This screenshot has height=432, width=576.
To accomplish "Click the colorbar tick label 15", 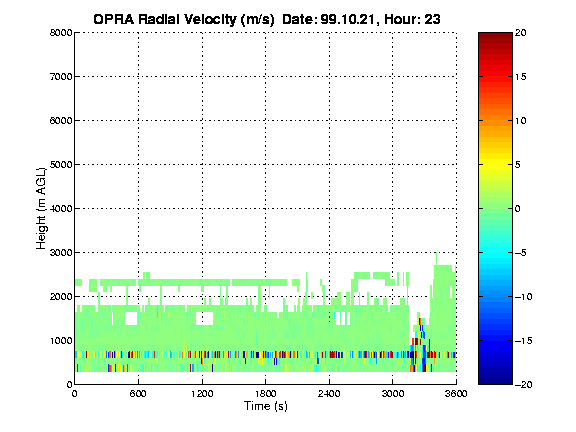I will pos(521,76).
